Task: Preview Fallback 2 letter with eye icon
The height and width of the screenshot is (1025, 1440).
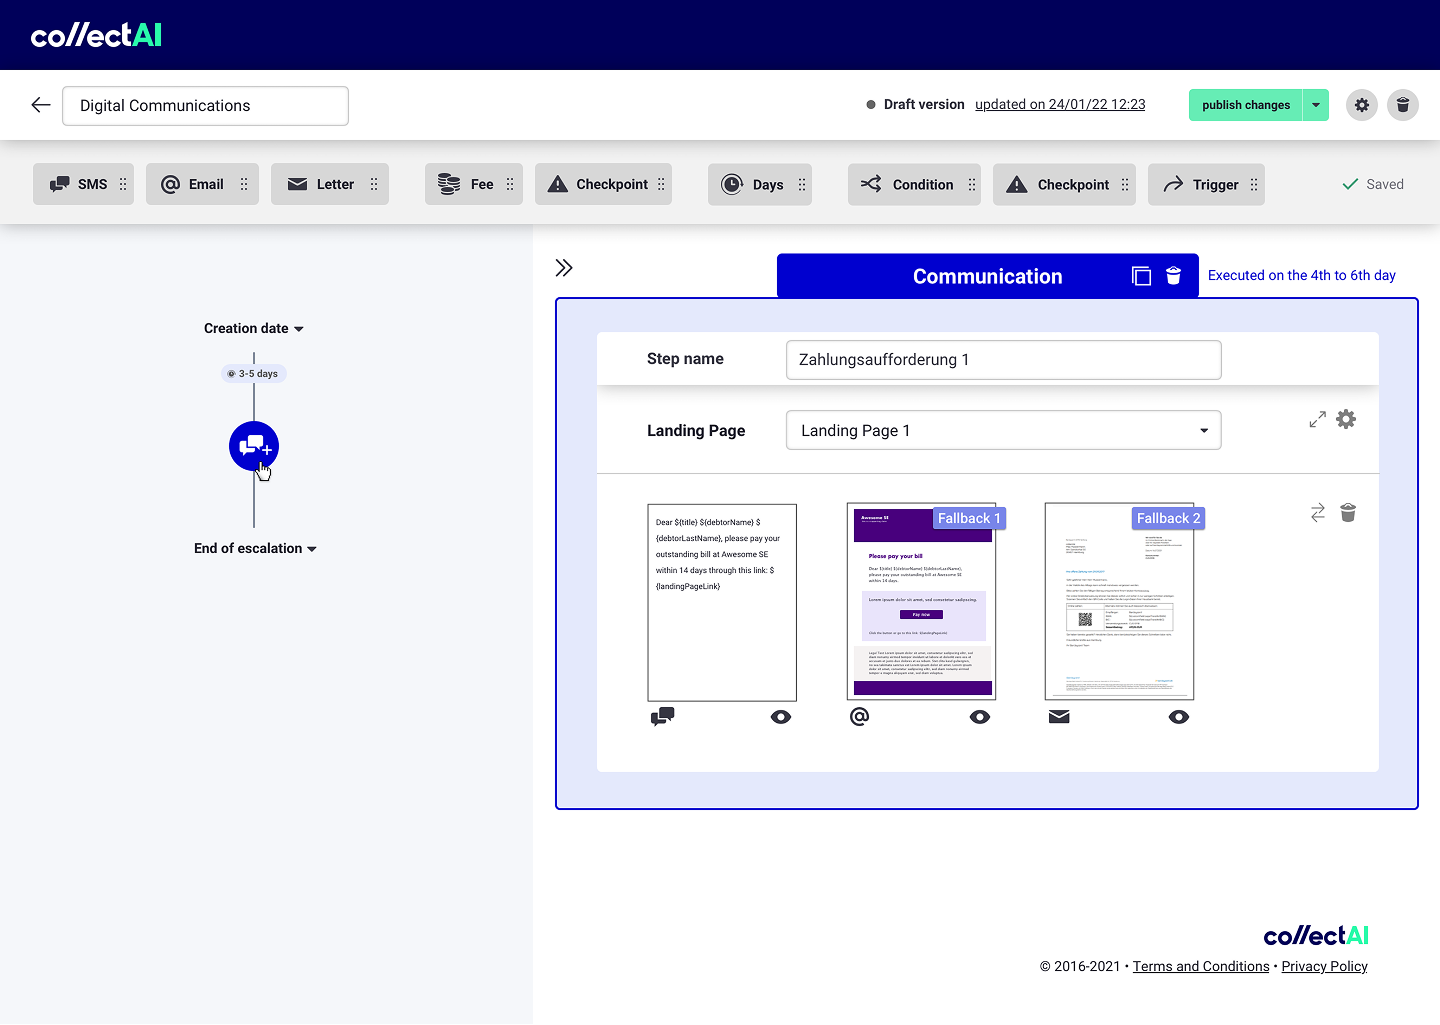Action: tap(1178, 716)
